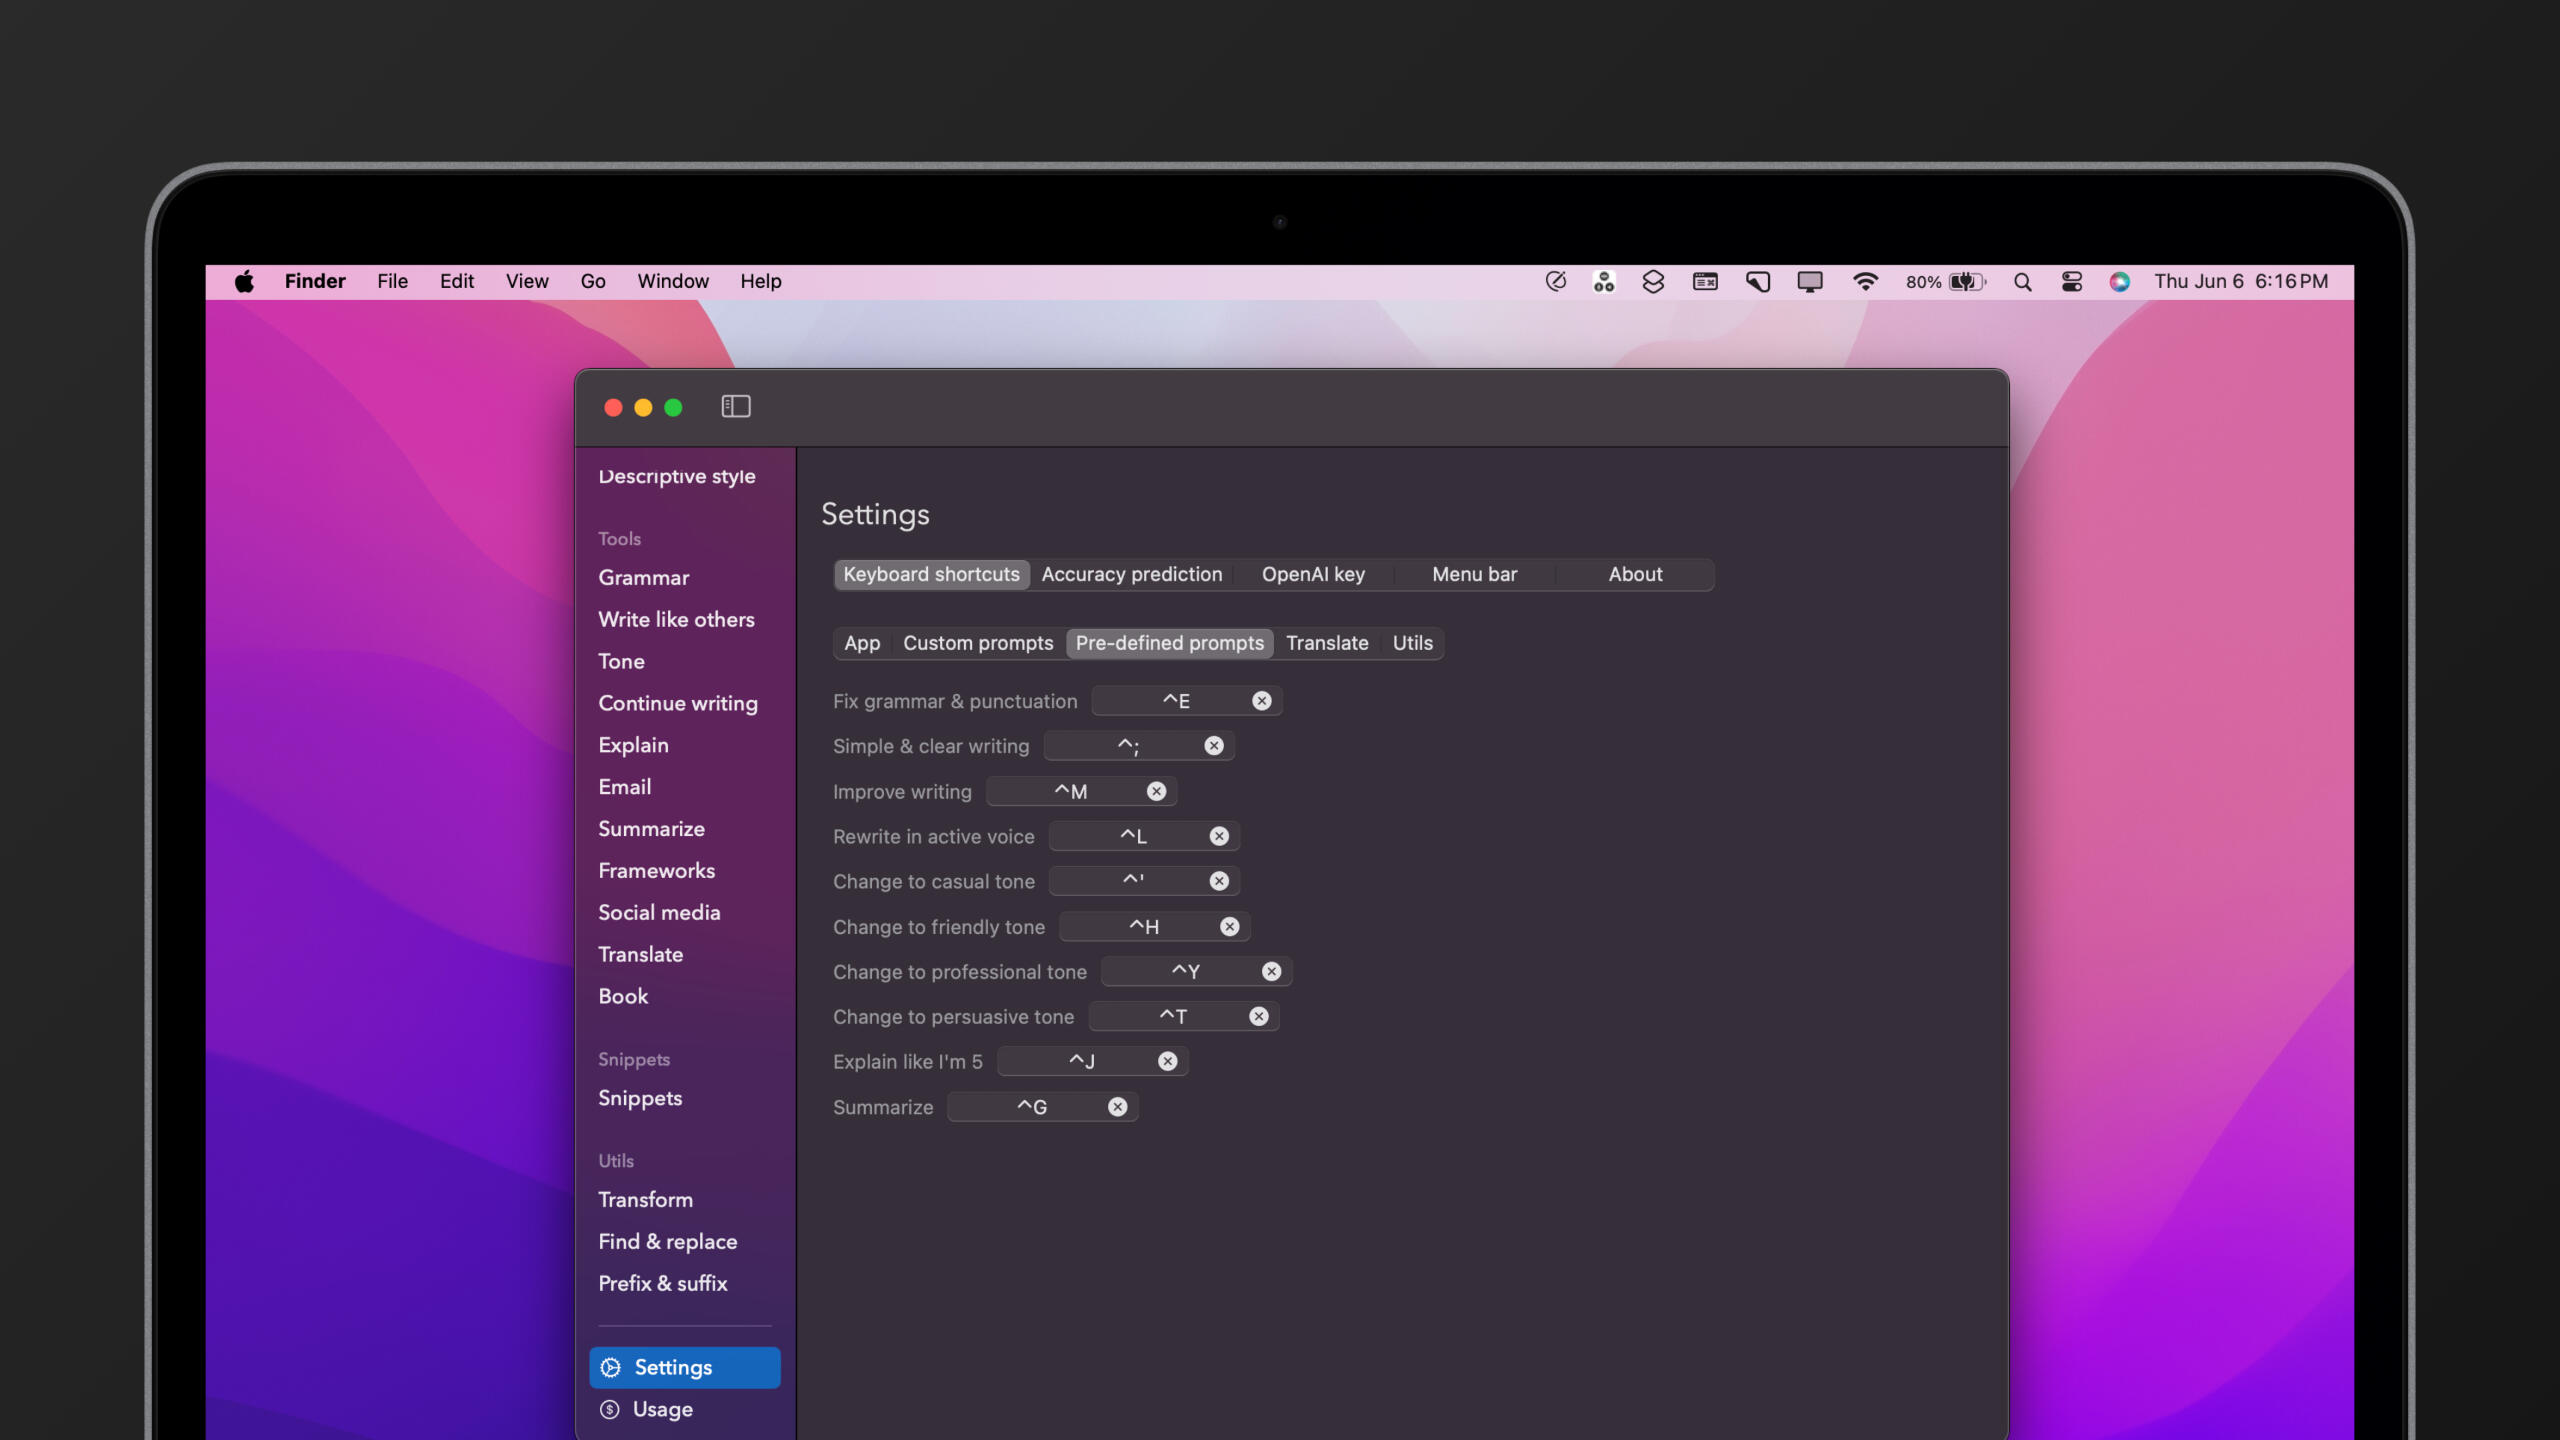Screen dimensions: 2560x1440
Task: Open Spotlight search in the menu bar
Action: [2022, 282]
